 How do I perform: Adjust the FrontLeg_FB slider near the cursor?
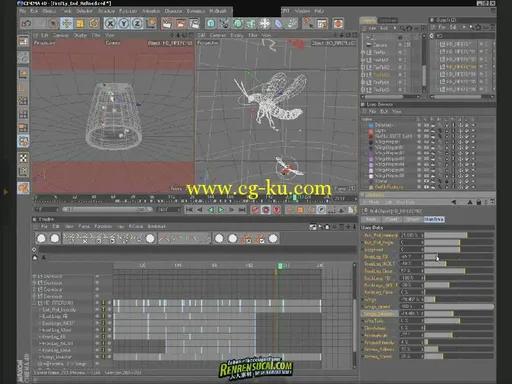[x=459, y=257]
